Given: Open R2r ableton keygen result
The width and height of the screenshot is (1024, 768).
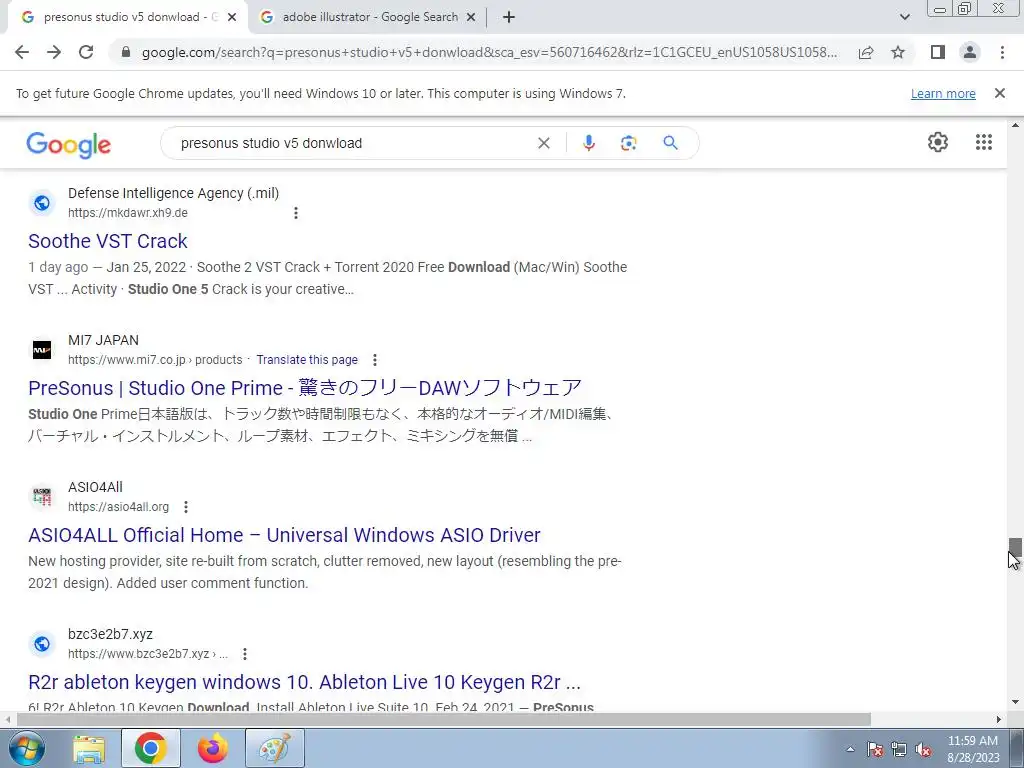Looking at the screenshot, I should 304,682.
